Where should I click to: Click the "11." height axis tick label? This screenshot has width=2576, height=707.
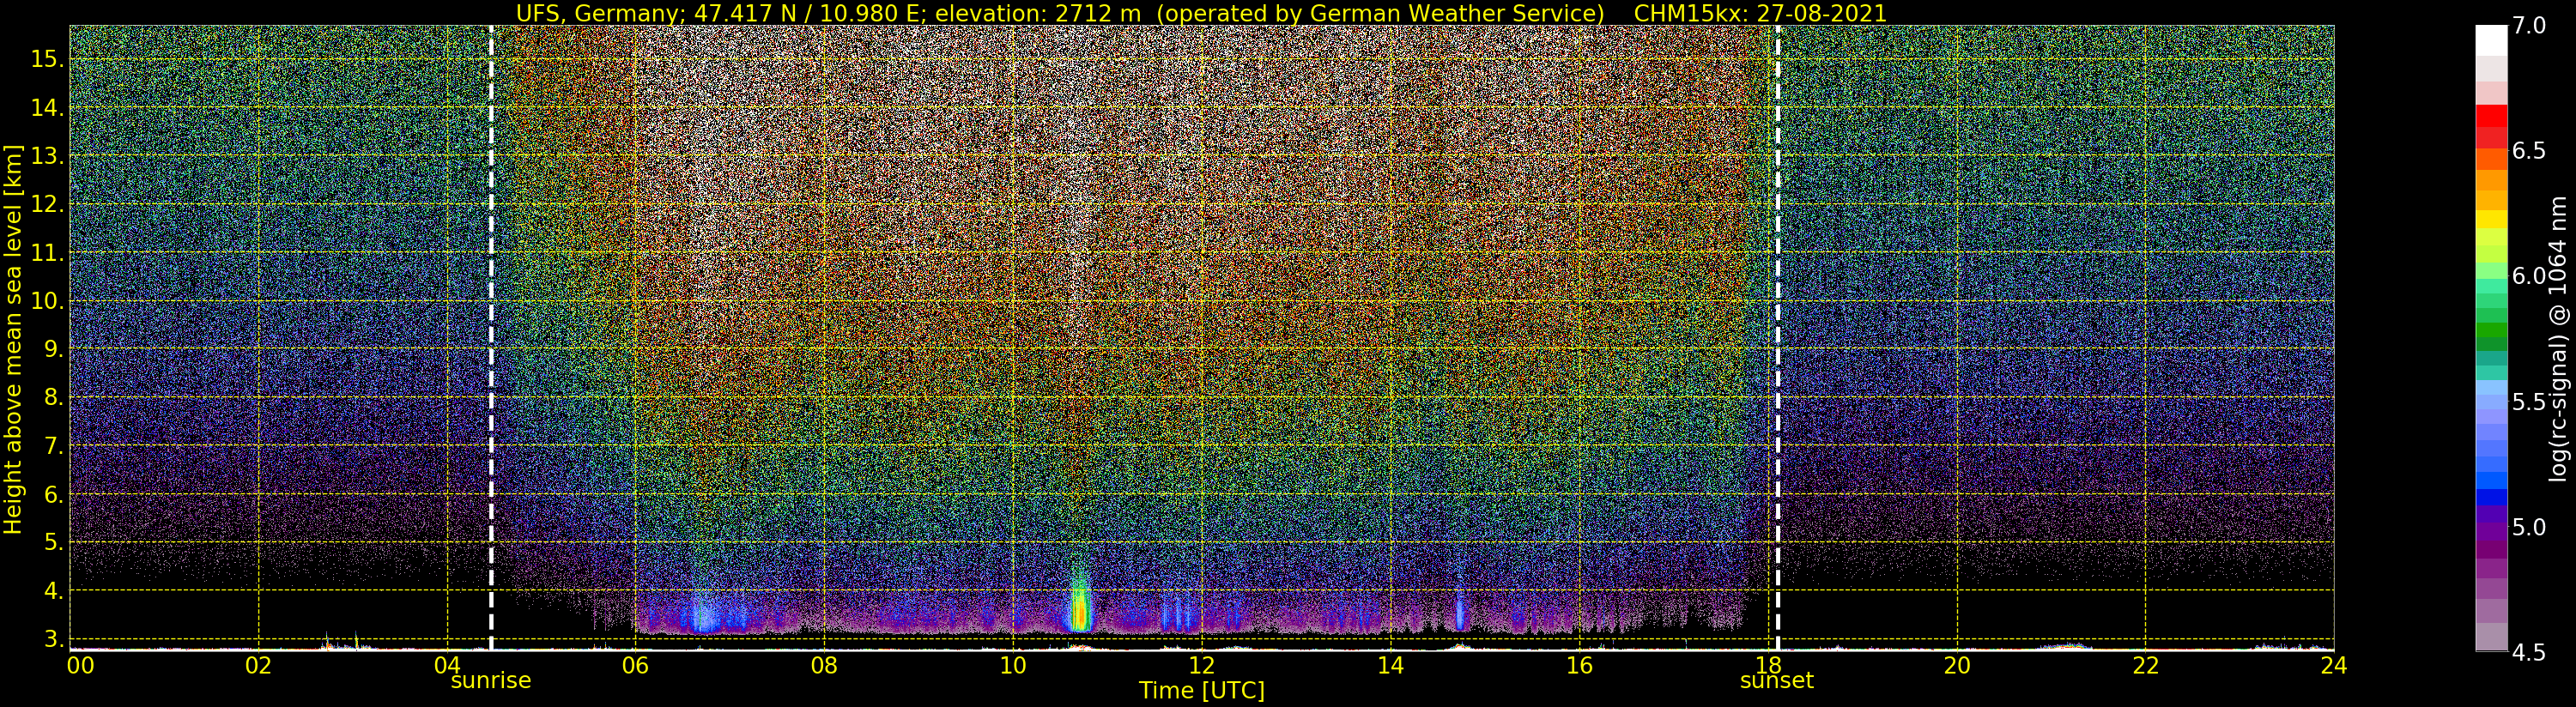47,254
